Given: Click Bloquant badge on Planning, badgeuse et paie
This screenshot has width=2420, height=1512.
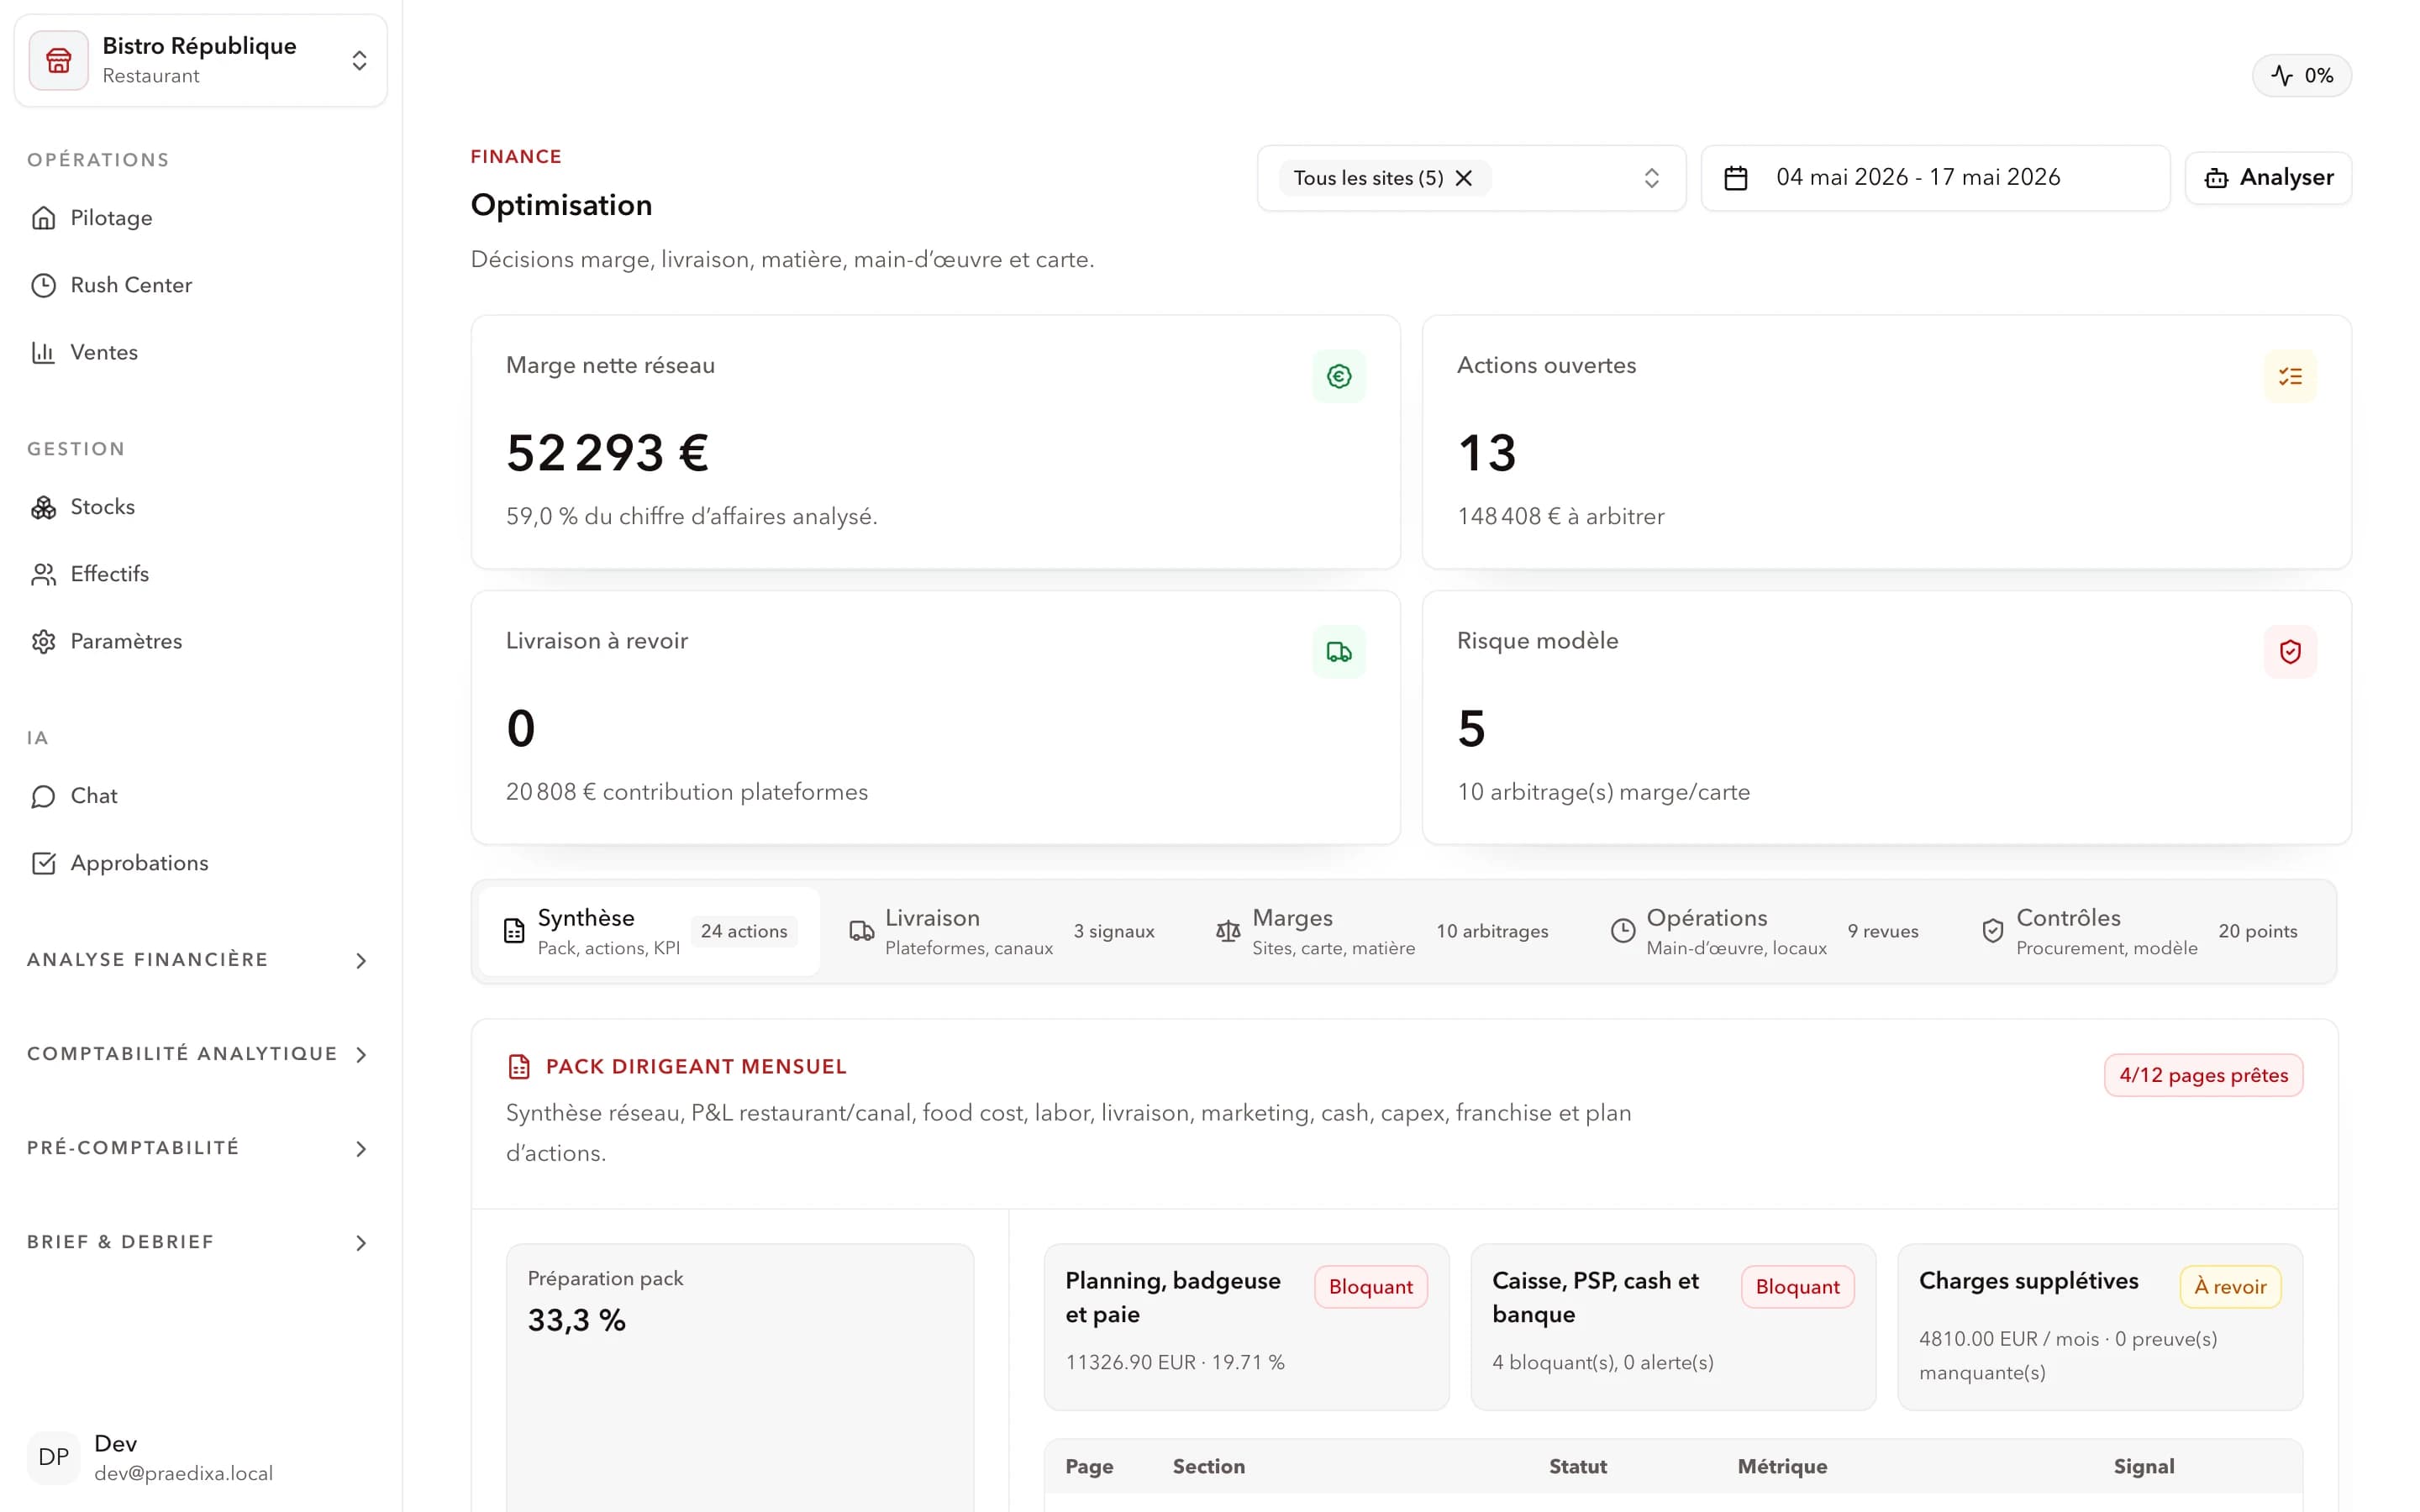Looking at the screenshot, I should tap(1370, 1287).
